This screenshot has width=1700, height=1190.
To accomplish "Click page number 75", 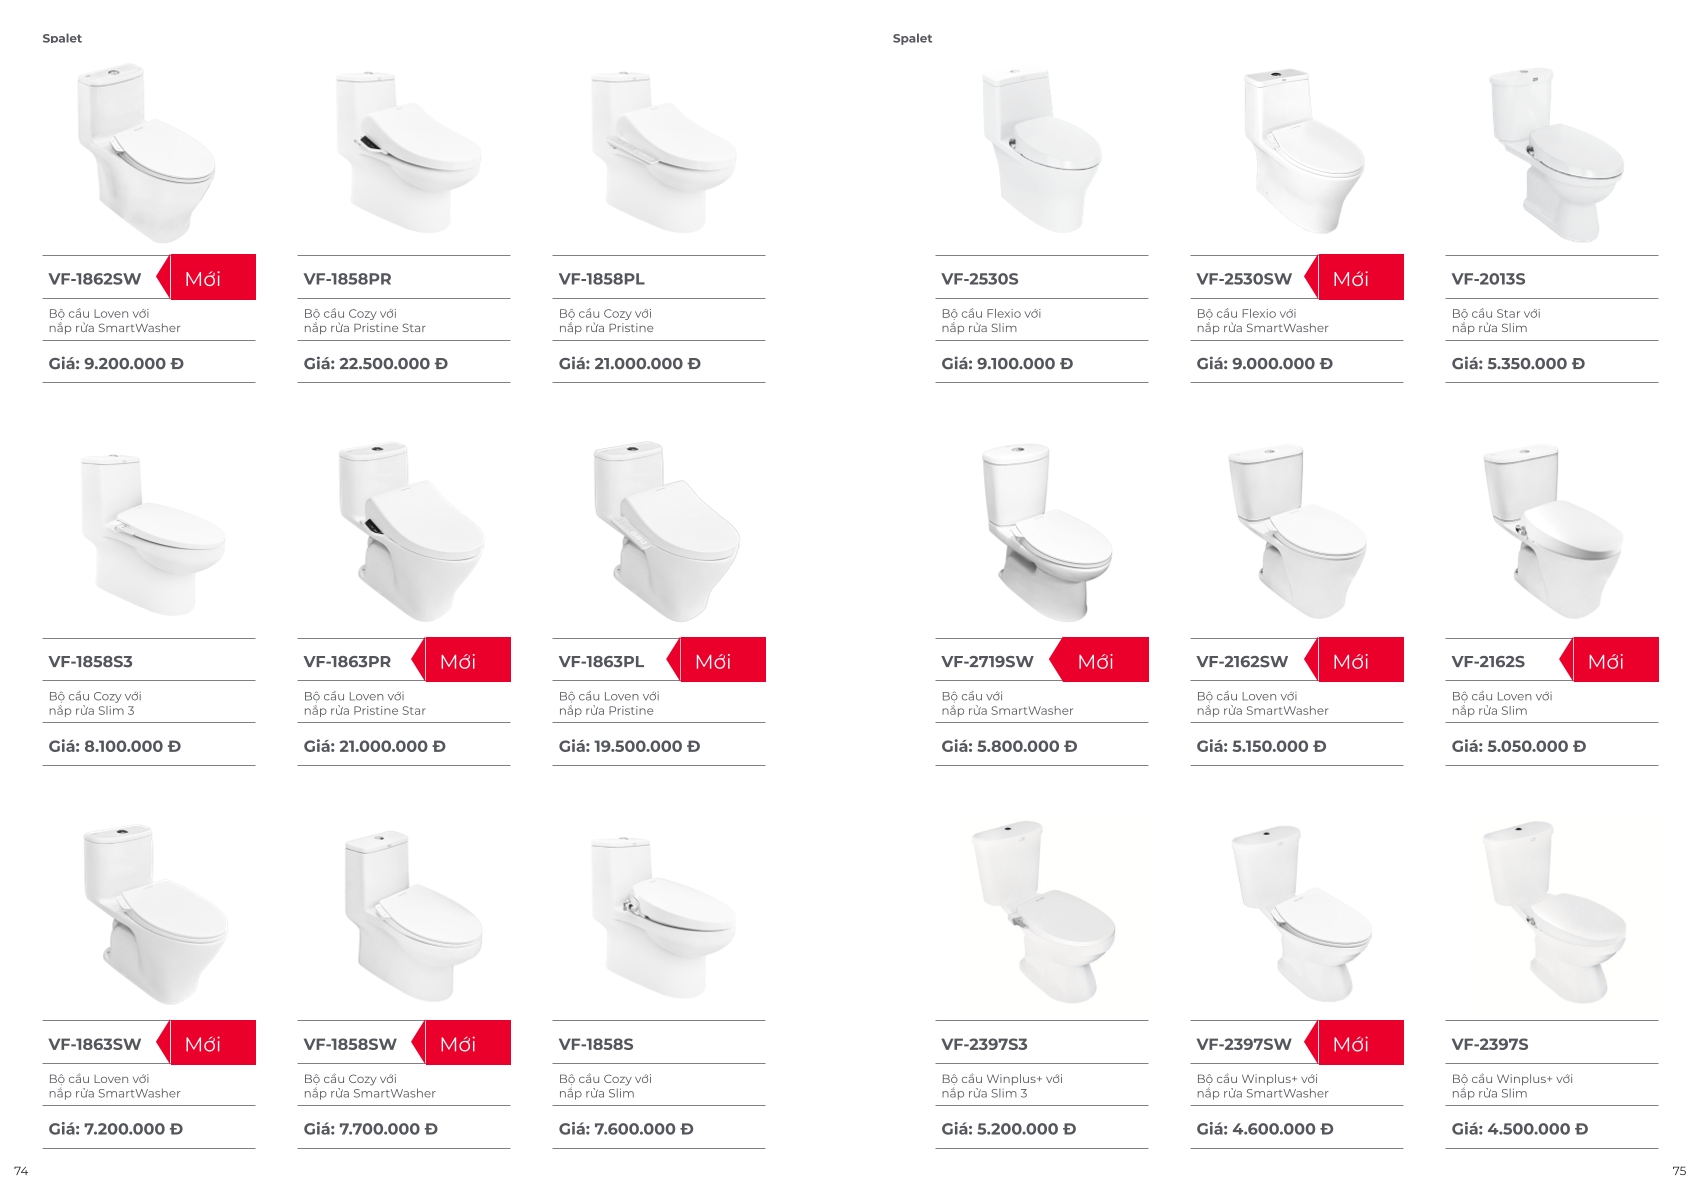I will 1679,1170.
